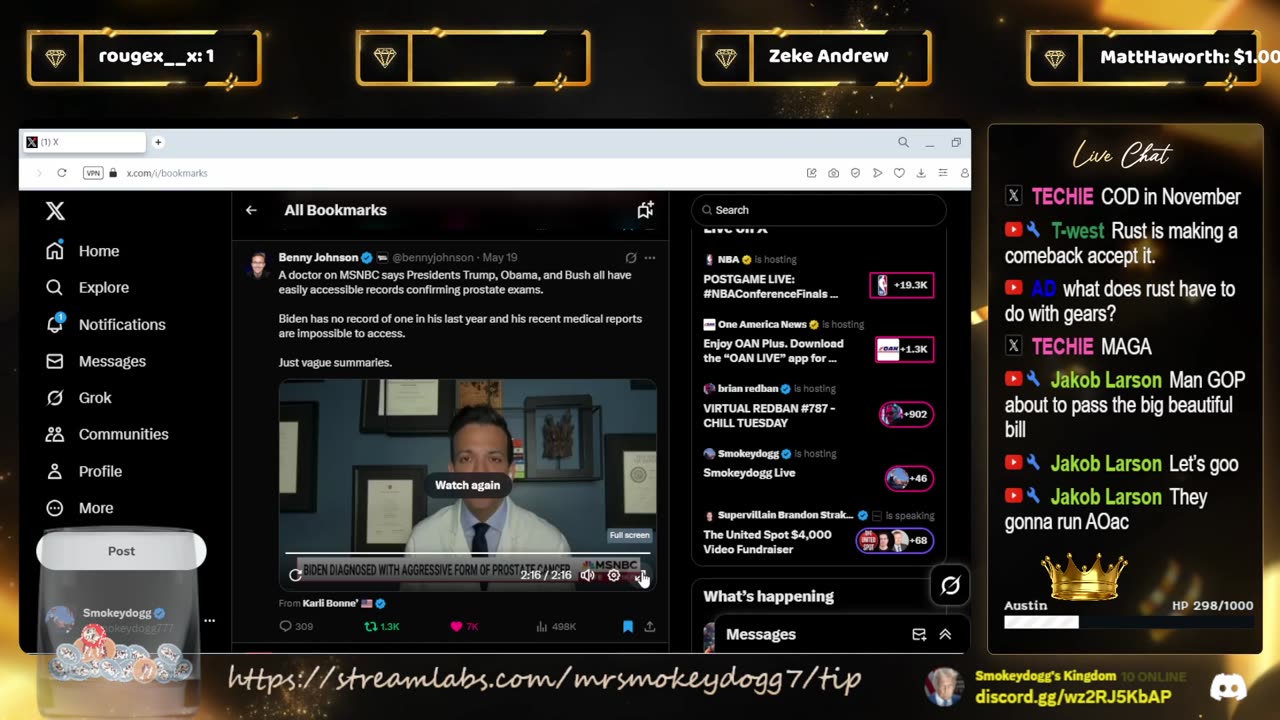Reload the page in the browser
1280x720 pixels.
61,173
